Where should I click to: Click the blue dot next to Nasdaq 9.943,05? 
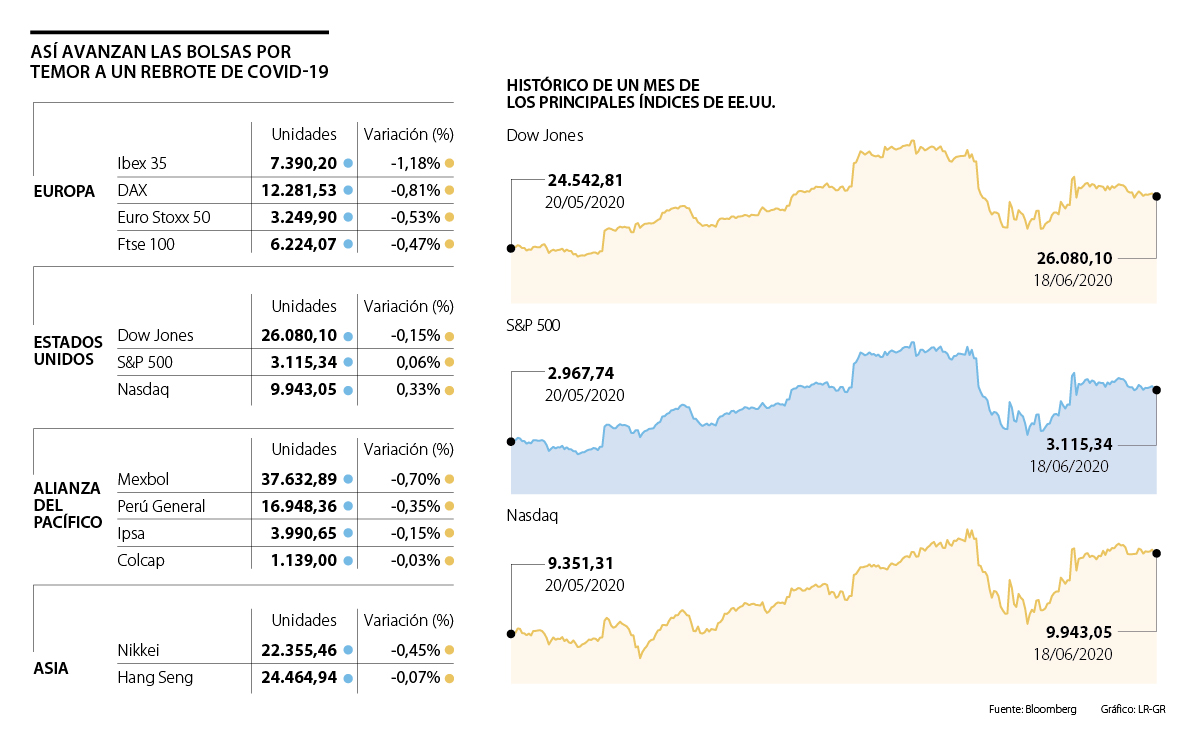pos(348,390)
